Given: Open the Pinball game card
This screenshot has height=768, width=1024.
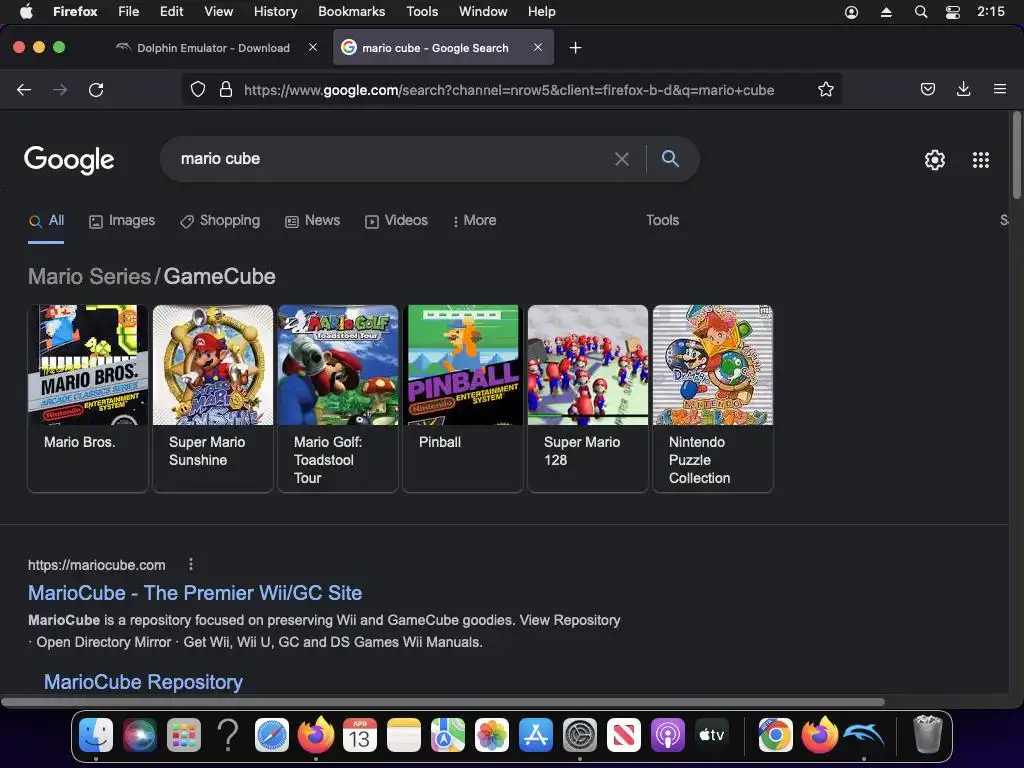Looking at the screenshot, I should tap(463, 398).
